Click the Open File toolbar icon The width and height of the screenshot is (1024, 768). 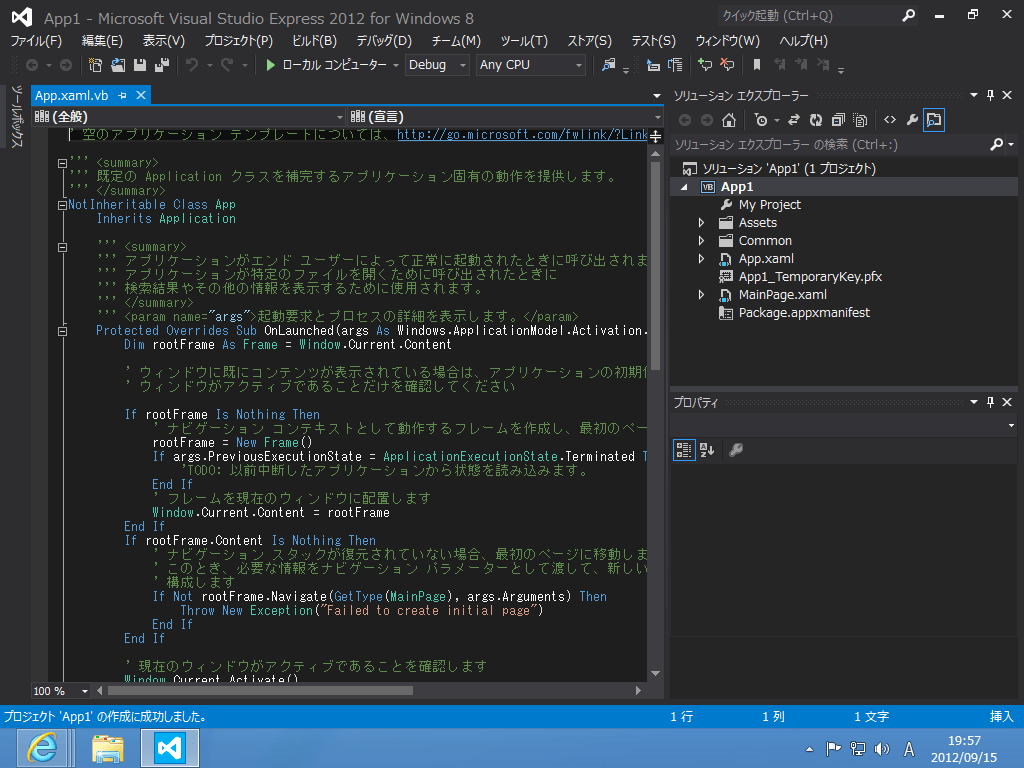[118, 65]
